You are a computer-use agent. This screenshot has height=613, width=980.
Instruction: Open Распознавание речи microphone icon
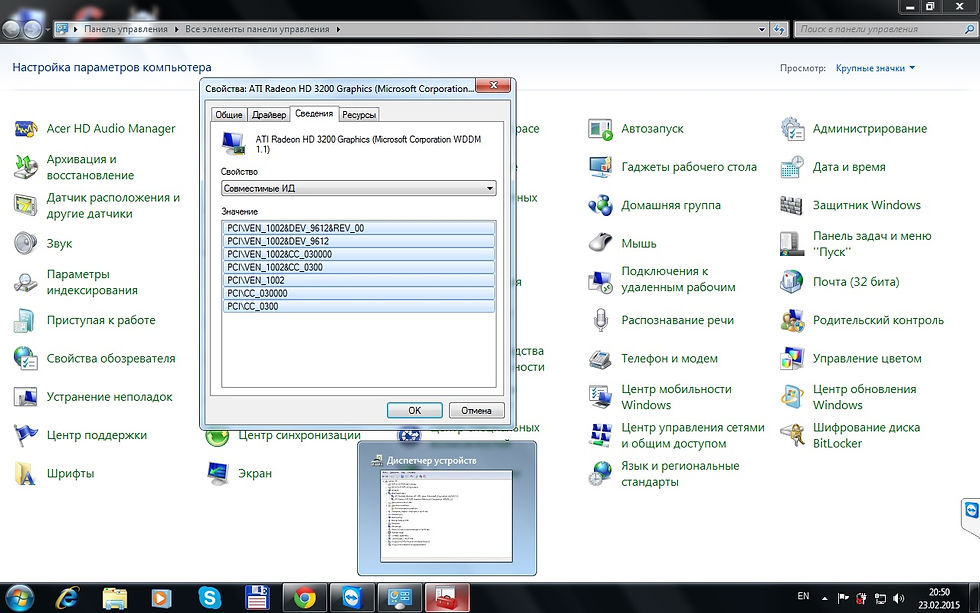[600, 320]
